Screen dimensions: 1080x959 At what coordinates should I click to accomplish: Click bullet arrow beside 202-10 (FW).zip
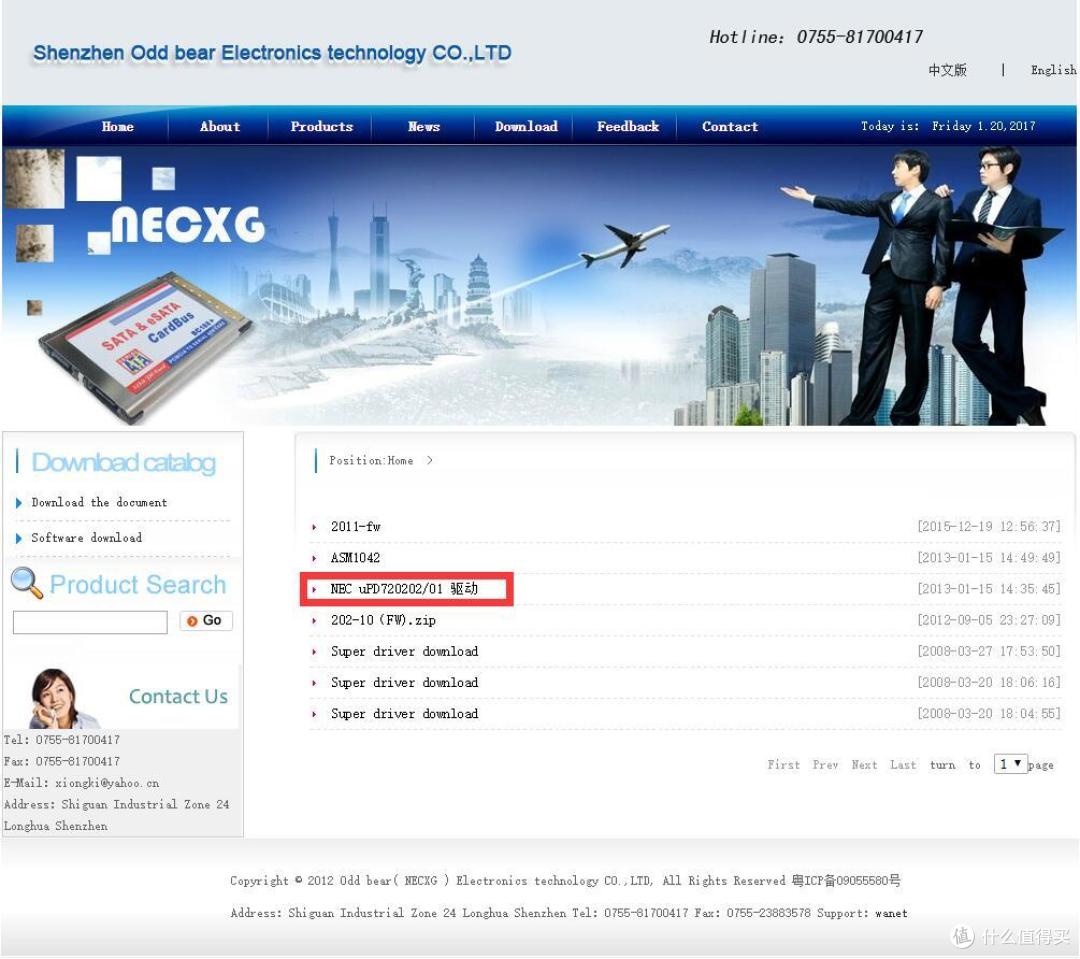click(x=314, y=621)
